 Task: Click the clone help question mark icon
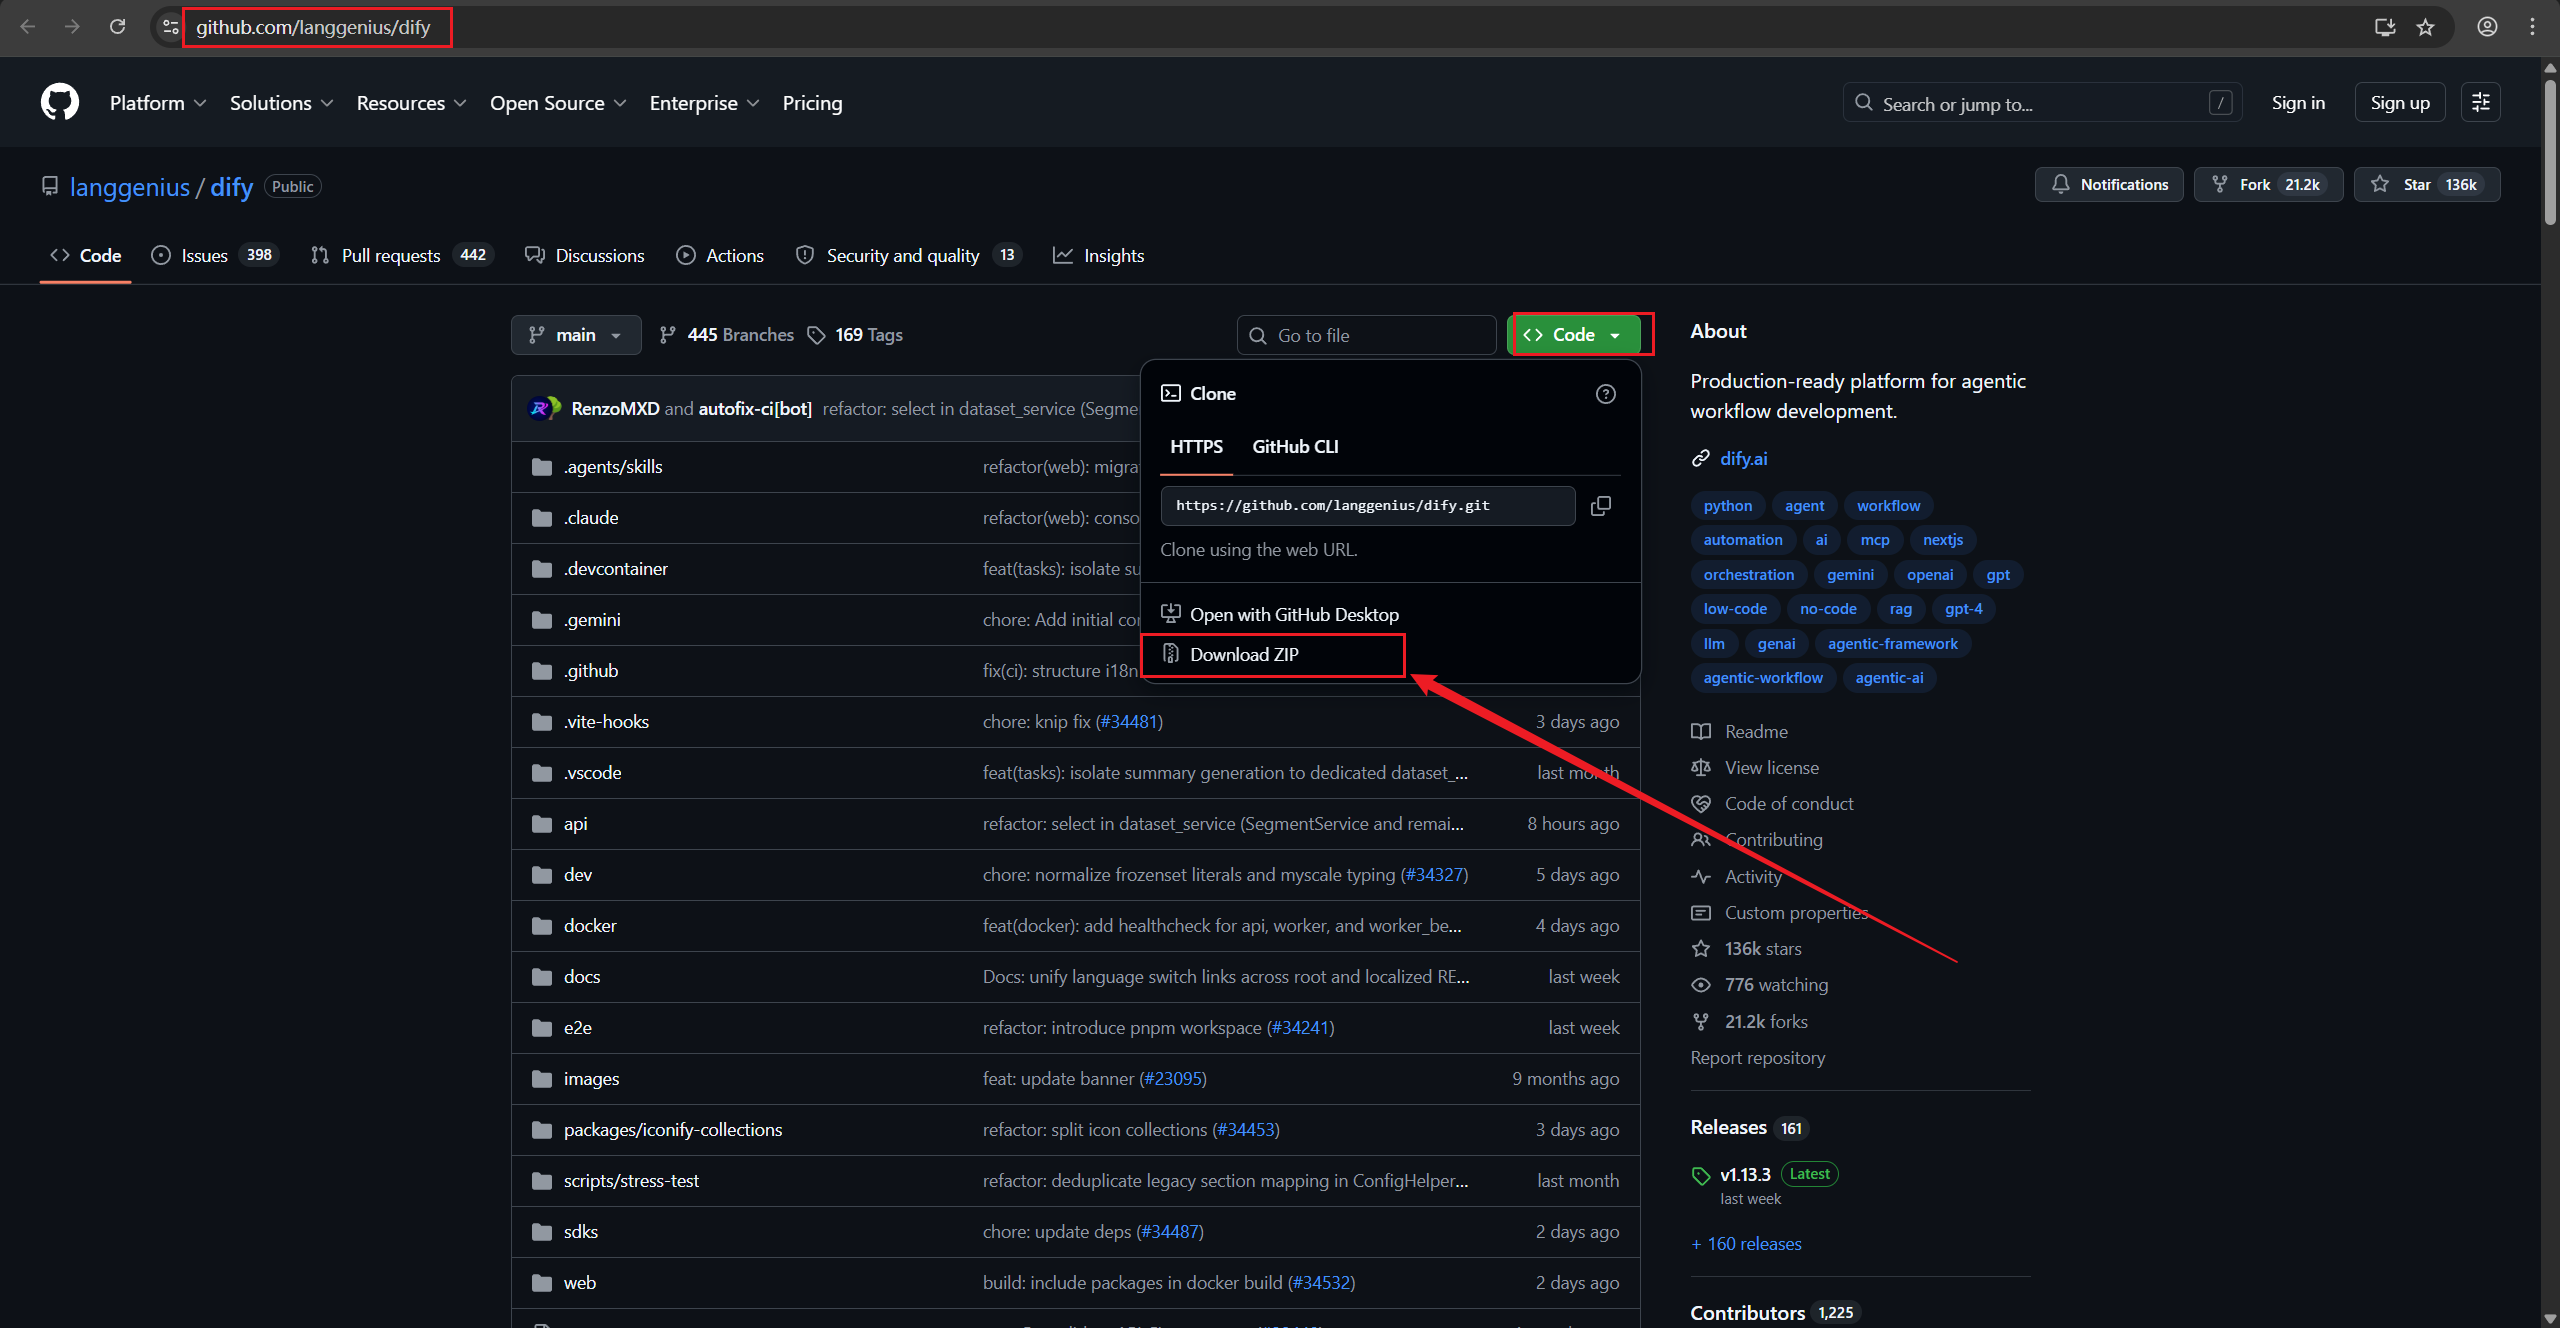click(x=1605, y=394)
